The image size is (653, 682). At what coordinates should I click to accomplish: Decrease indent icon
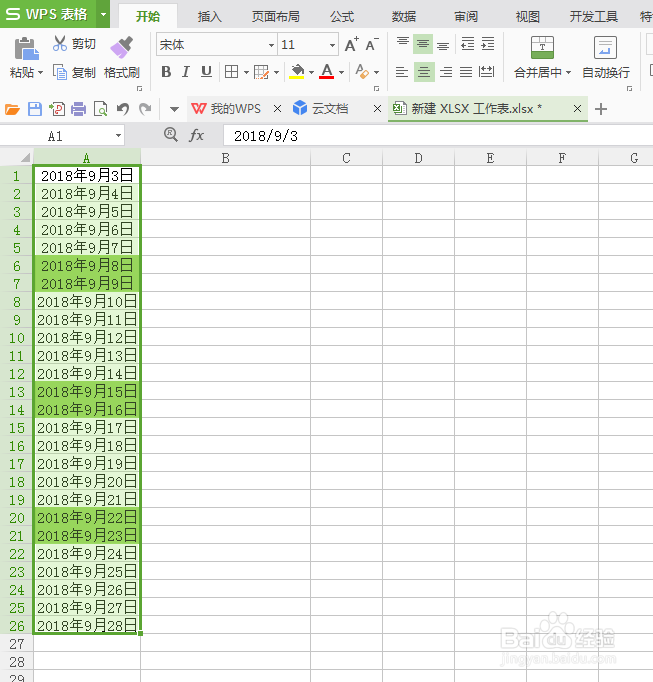pos(468,44)
